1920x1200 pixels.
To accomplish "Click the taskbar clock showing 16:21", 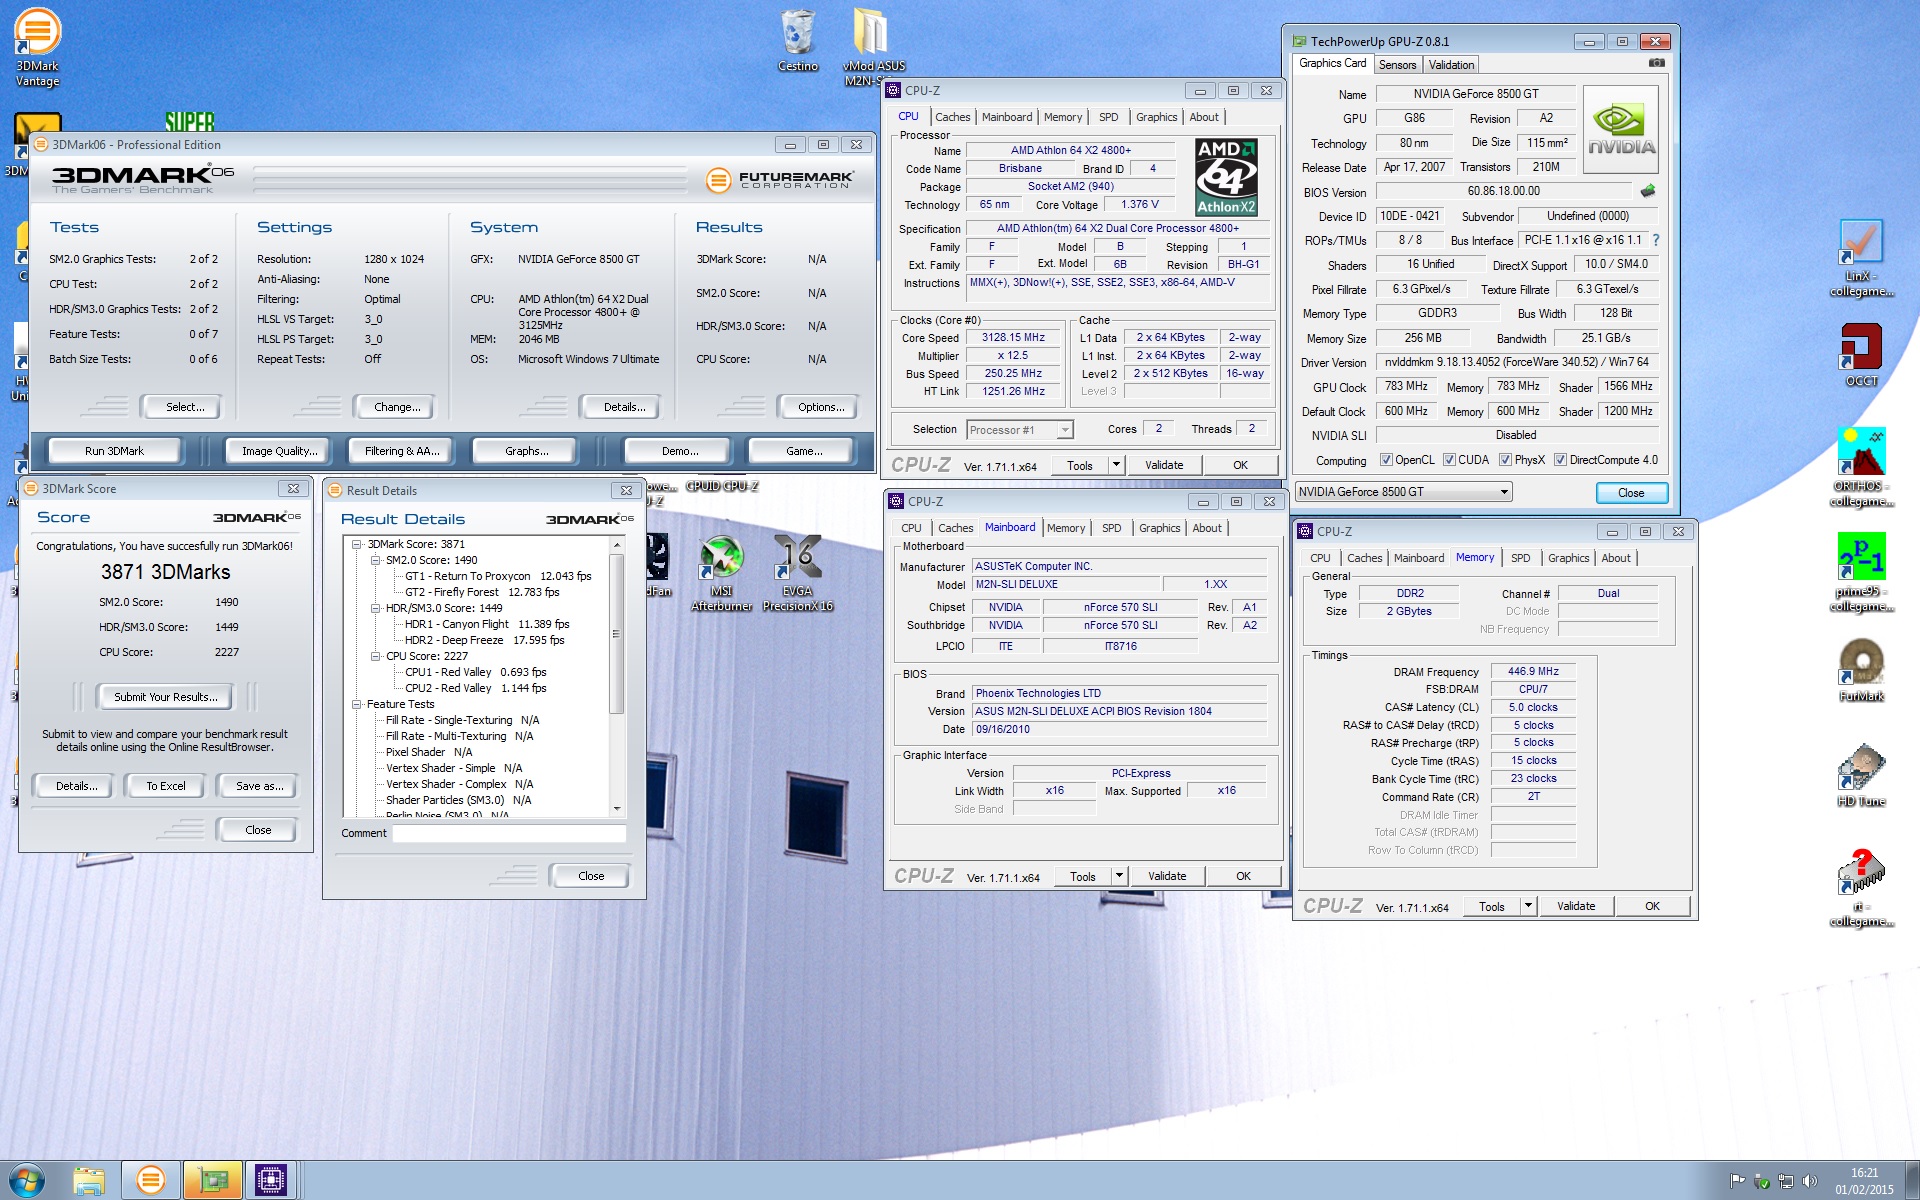I will (x=1864, y=1181).
